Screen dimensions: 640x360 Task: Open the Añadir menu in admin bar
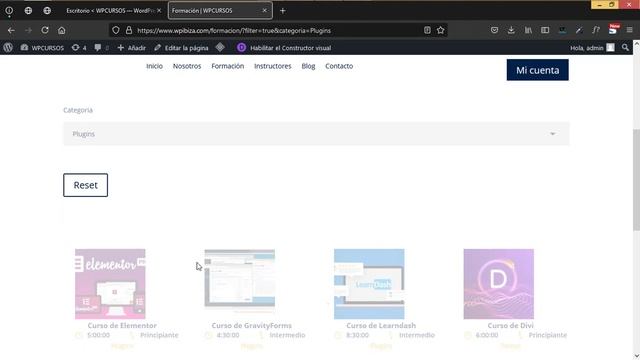(131, 48)
